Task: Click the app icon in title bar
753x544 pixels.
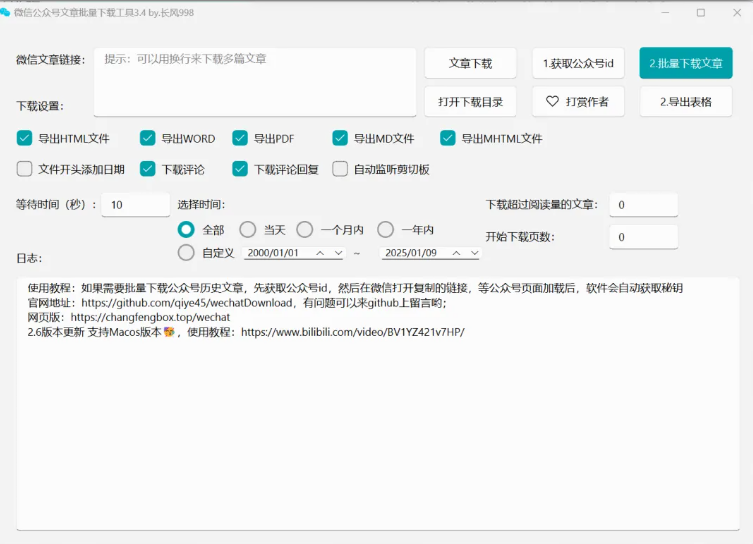Action: tap(5, 12)
